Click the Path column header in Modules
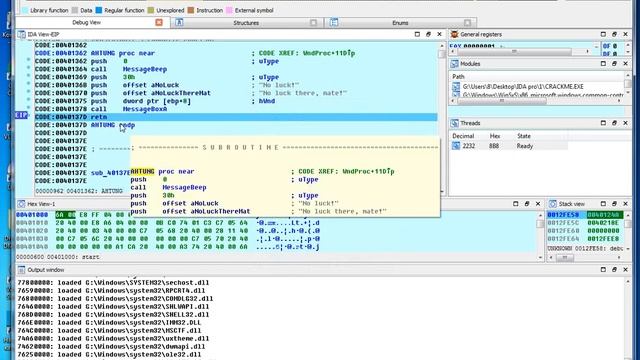This screenshot has width=640, height=360. (458, 76)
